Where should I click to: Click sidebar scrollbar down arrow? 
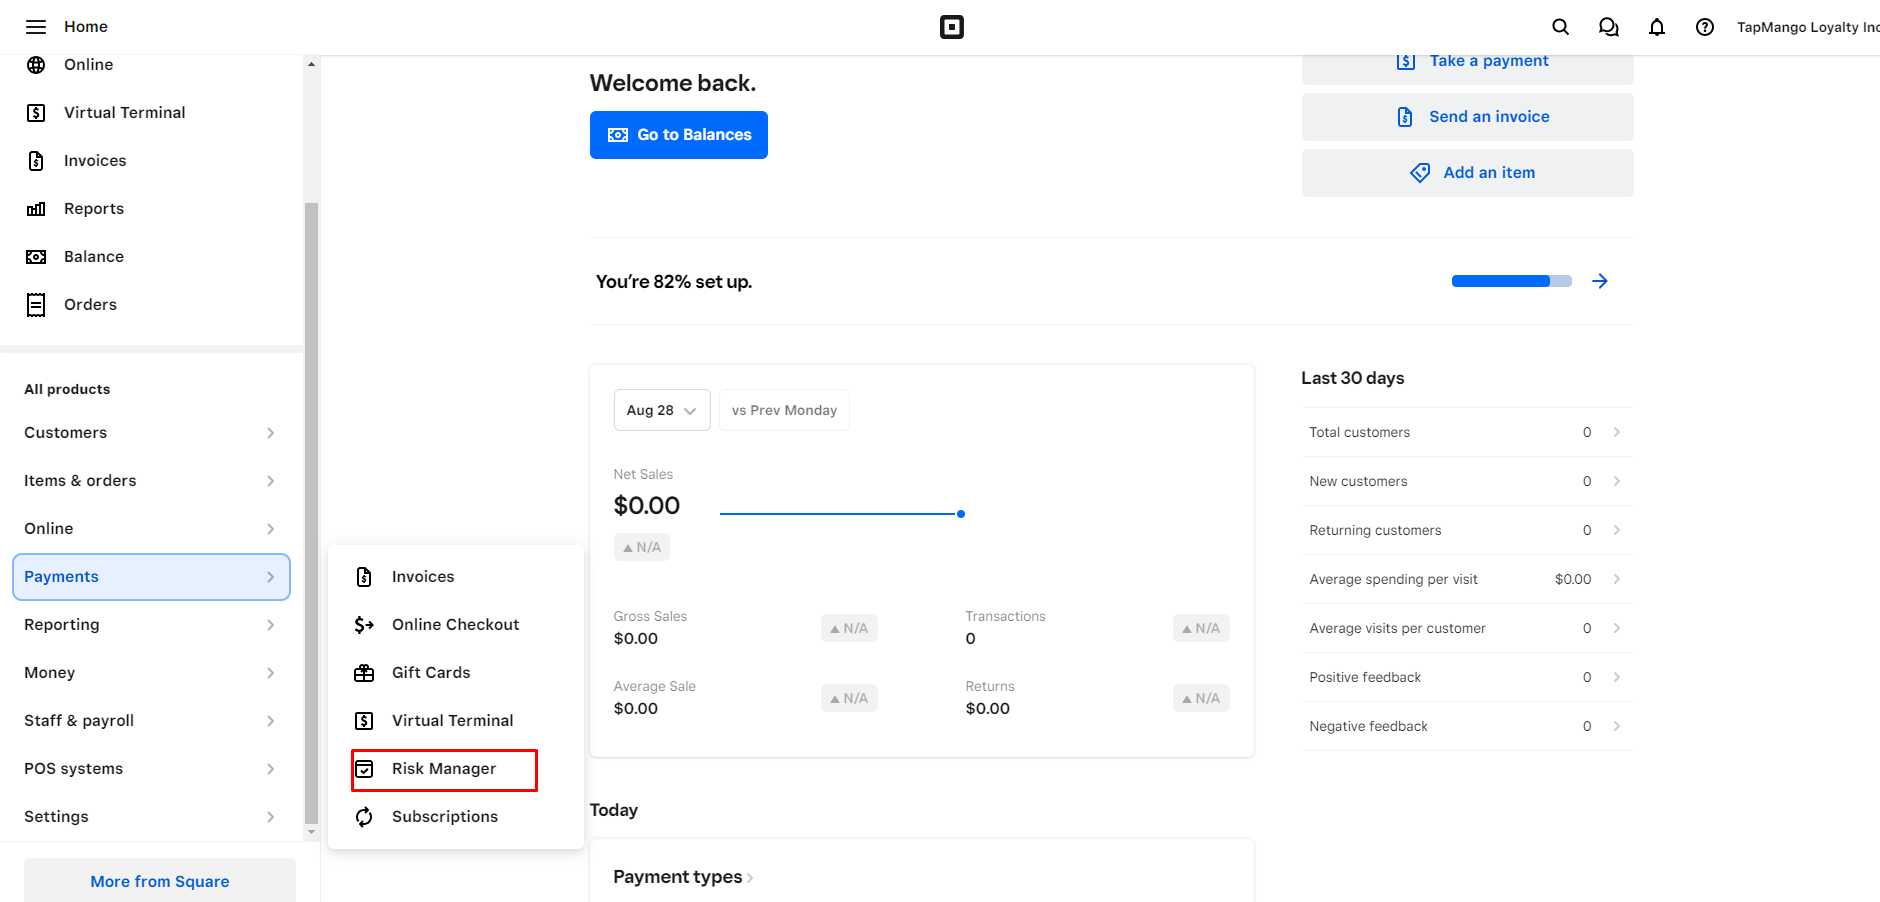(x=311, y=832)
